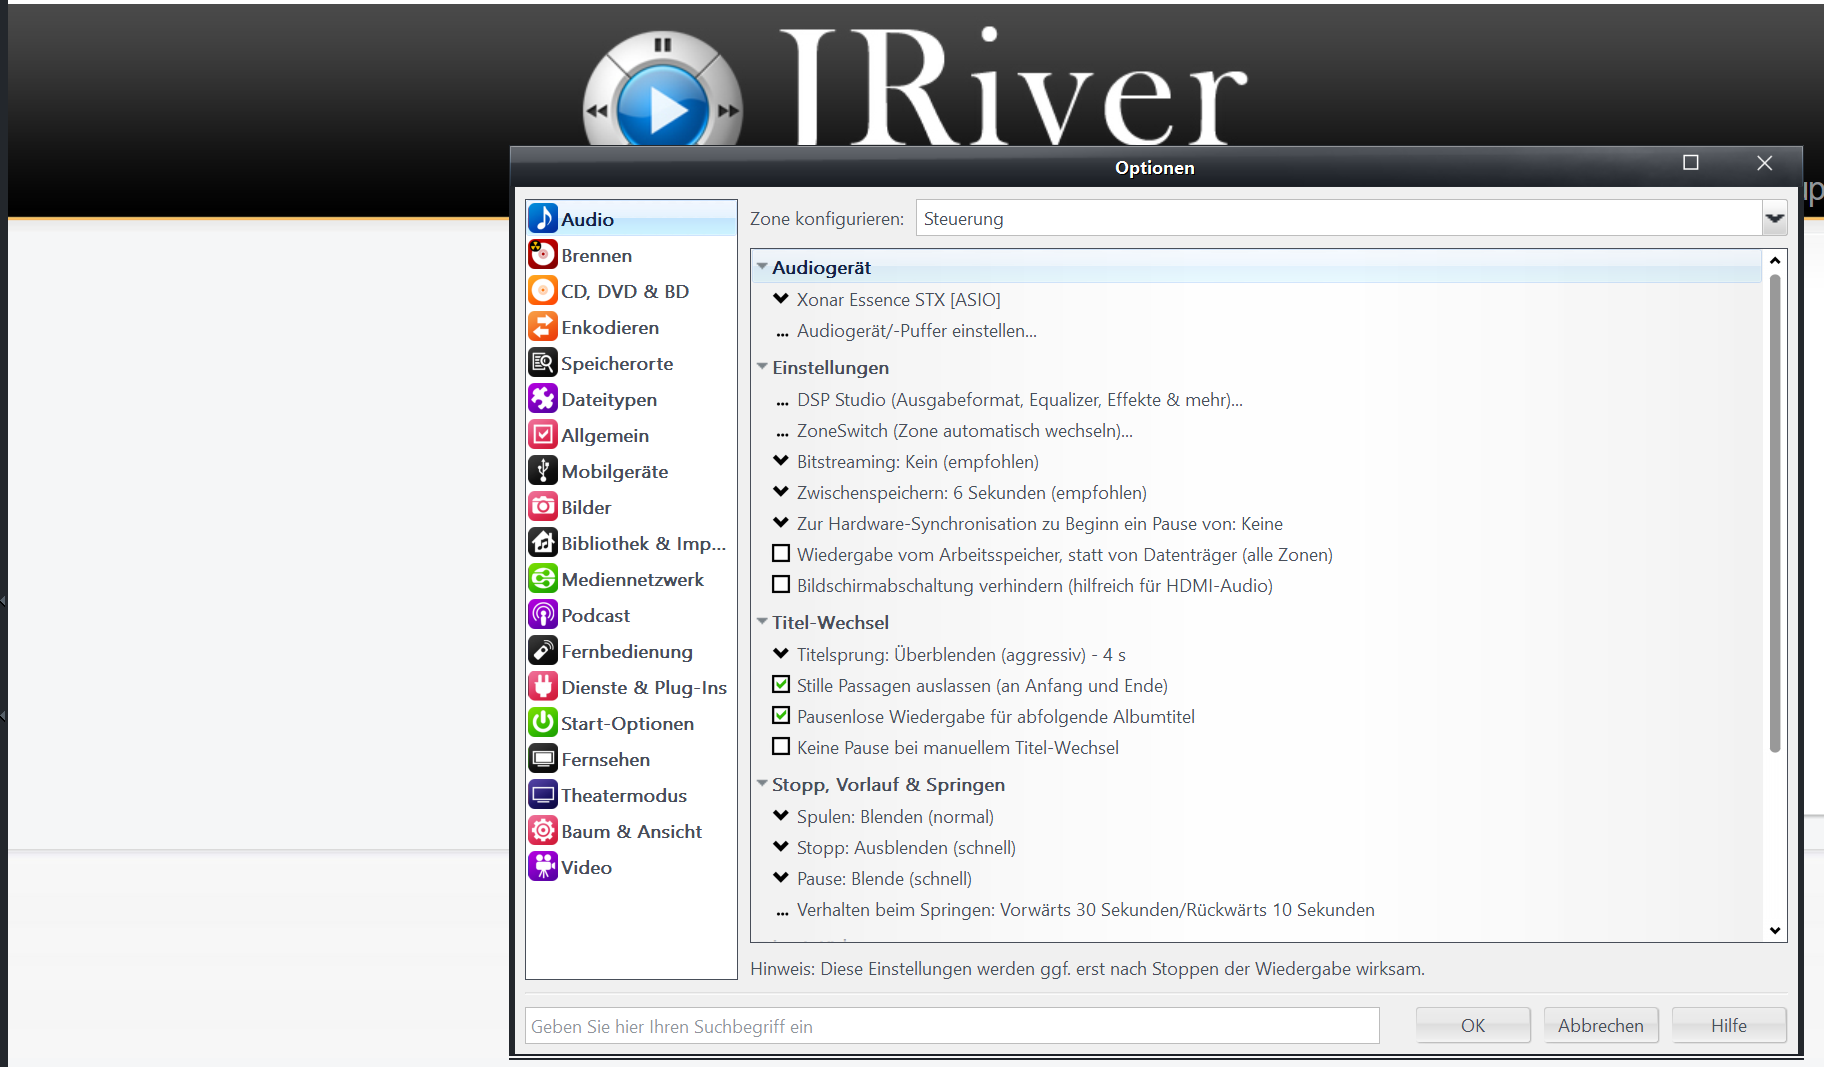Open Stopp: Ausblenden (schnell) dropdown
Screen dimensions: 1824x1067
click(x=781, y=846)
